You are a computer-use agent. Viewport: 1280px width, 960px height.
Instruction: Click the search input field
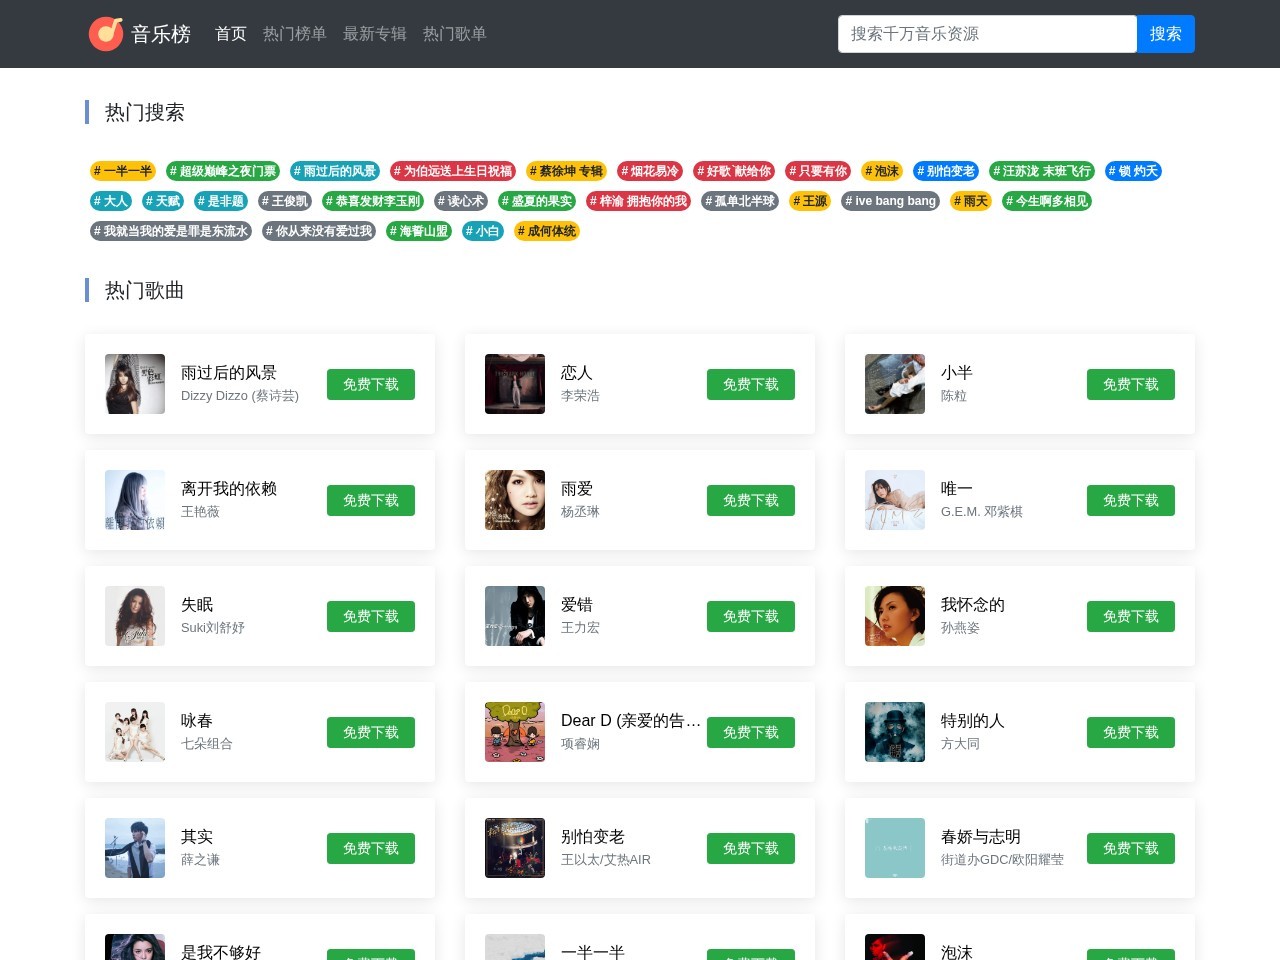[x=987, y=33]
